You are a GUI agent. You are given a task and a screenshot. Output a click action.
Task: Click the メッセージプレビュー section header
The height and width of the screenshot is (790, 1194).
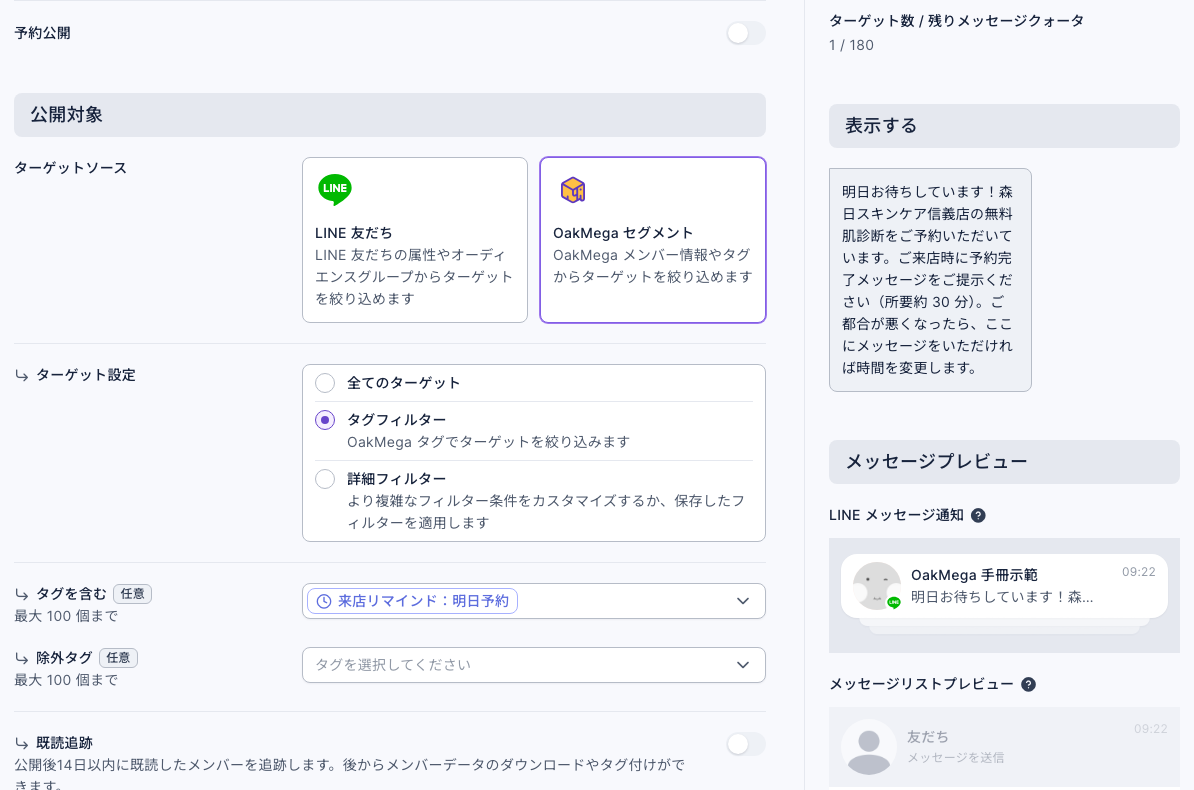(x=1004, y=462)
